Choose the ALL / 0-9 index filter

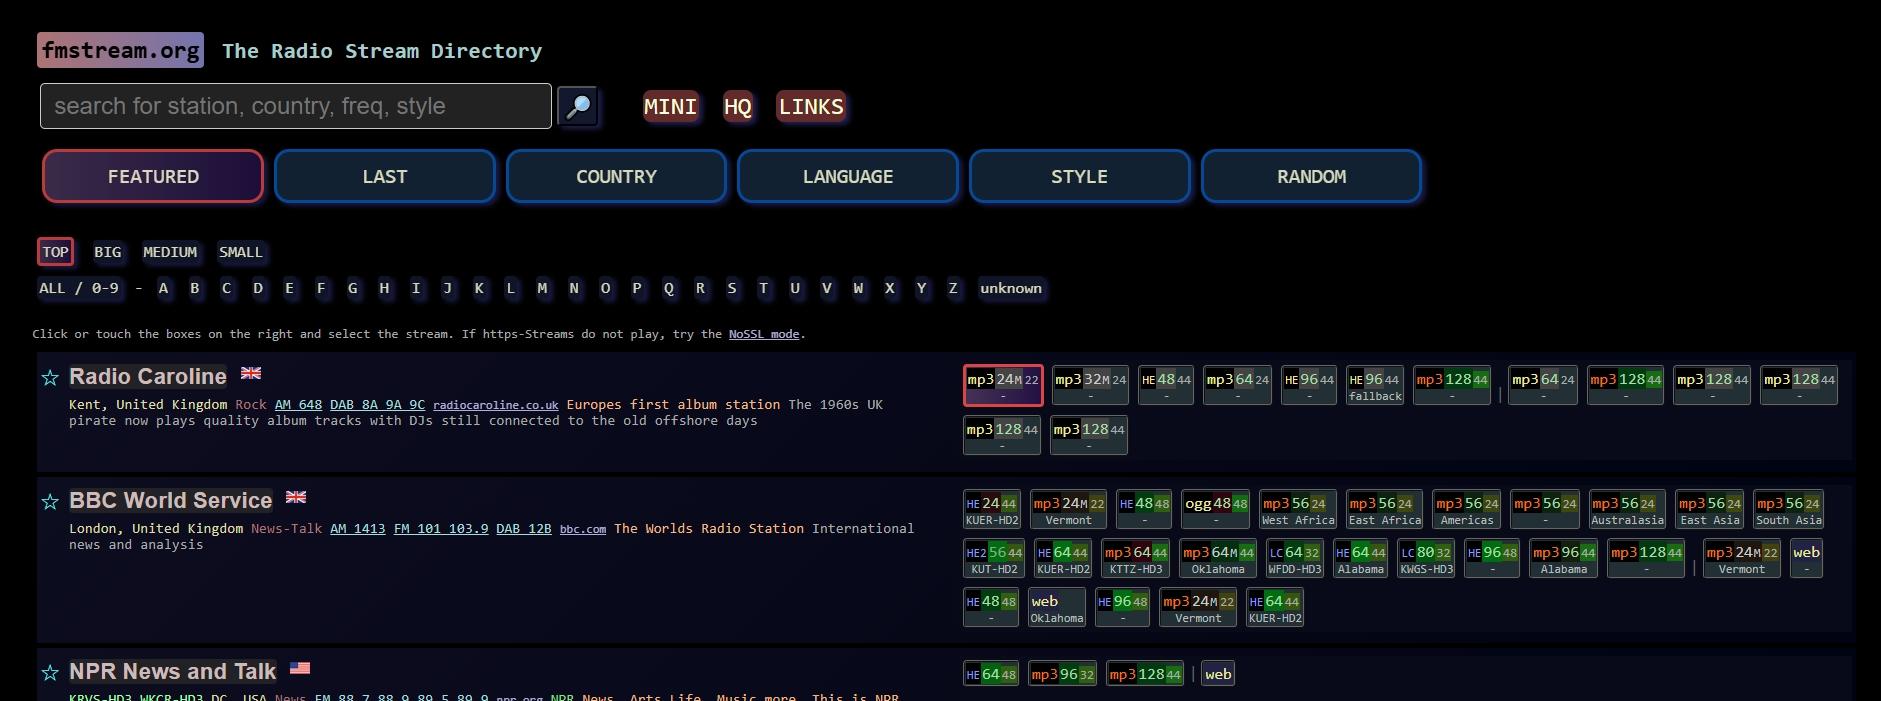pos(79,288)
